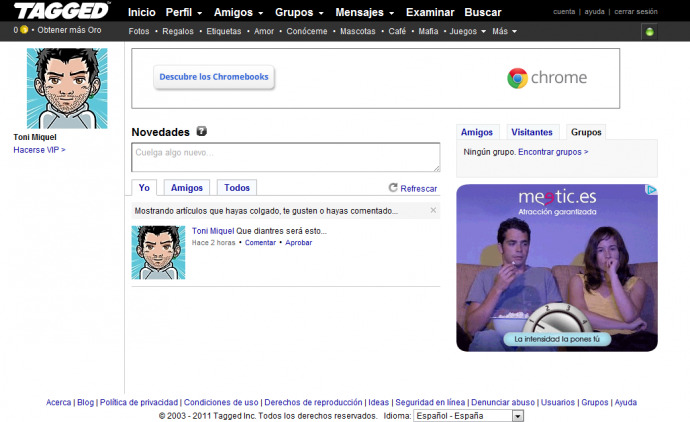
Task: Switch to the Visitantes tab
Action: pyautogui.click(x=531, y=132)
